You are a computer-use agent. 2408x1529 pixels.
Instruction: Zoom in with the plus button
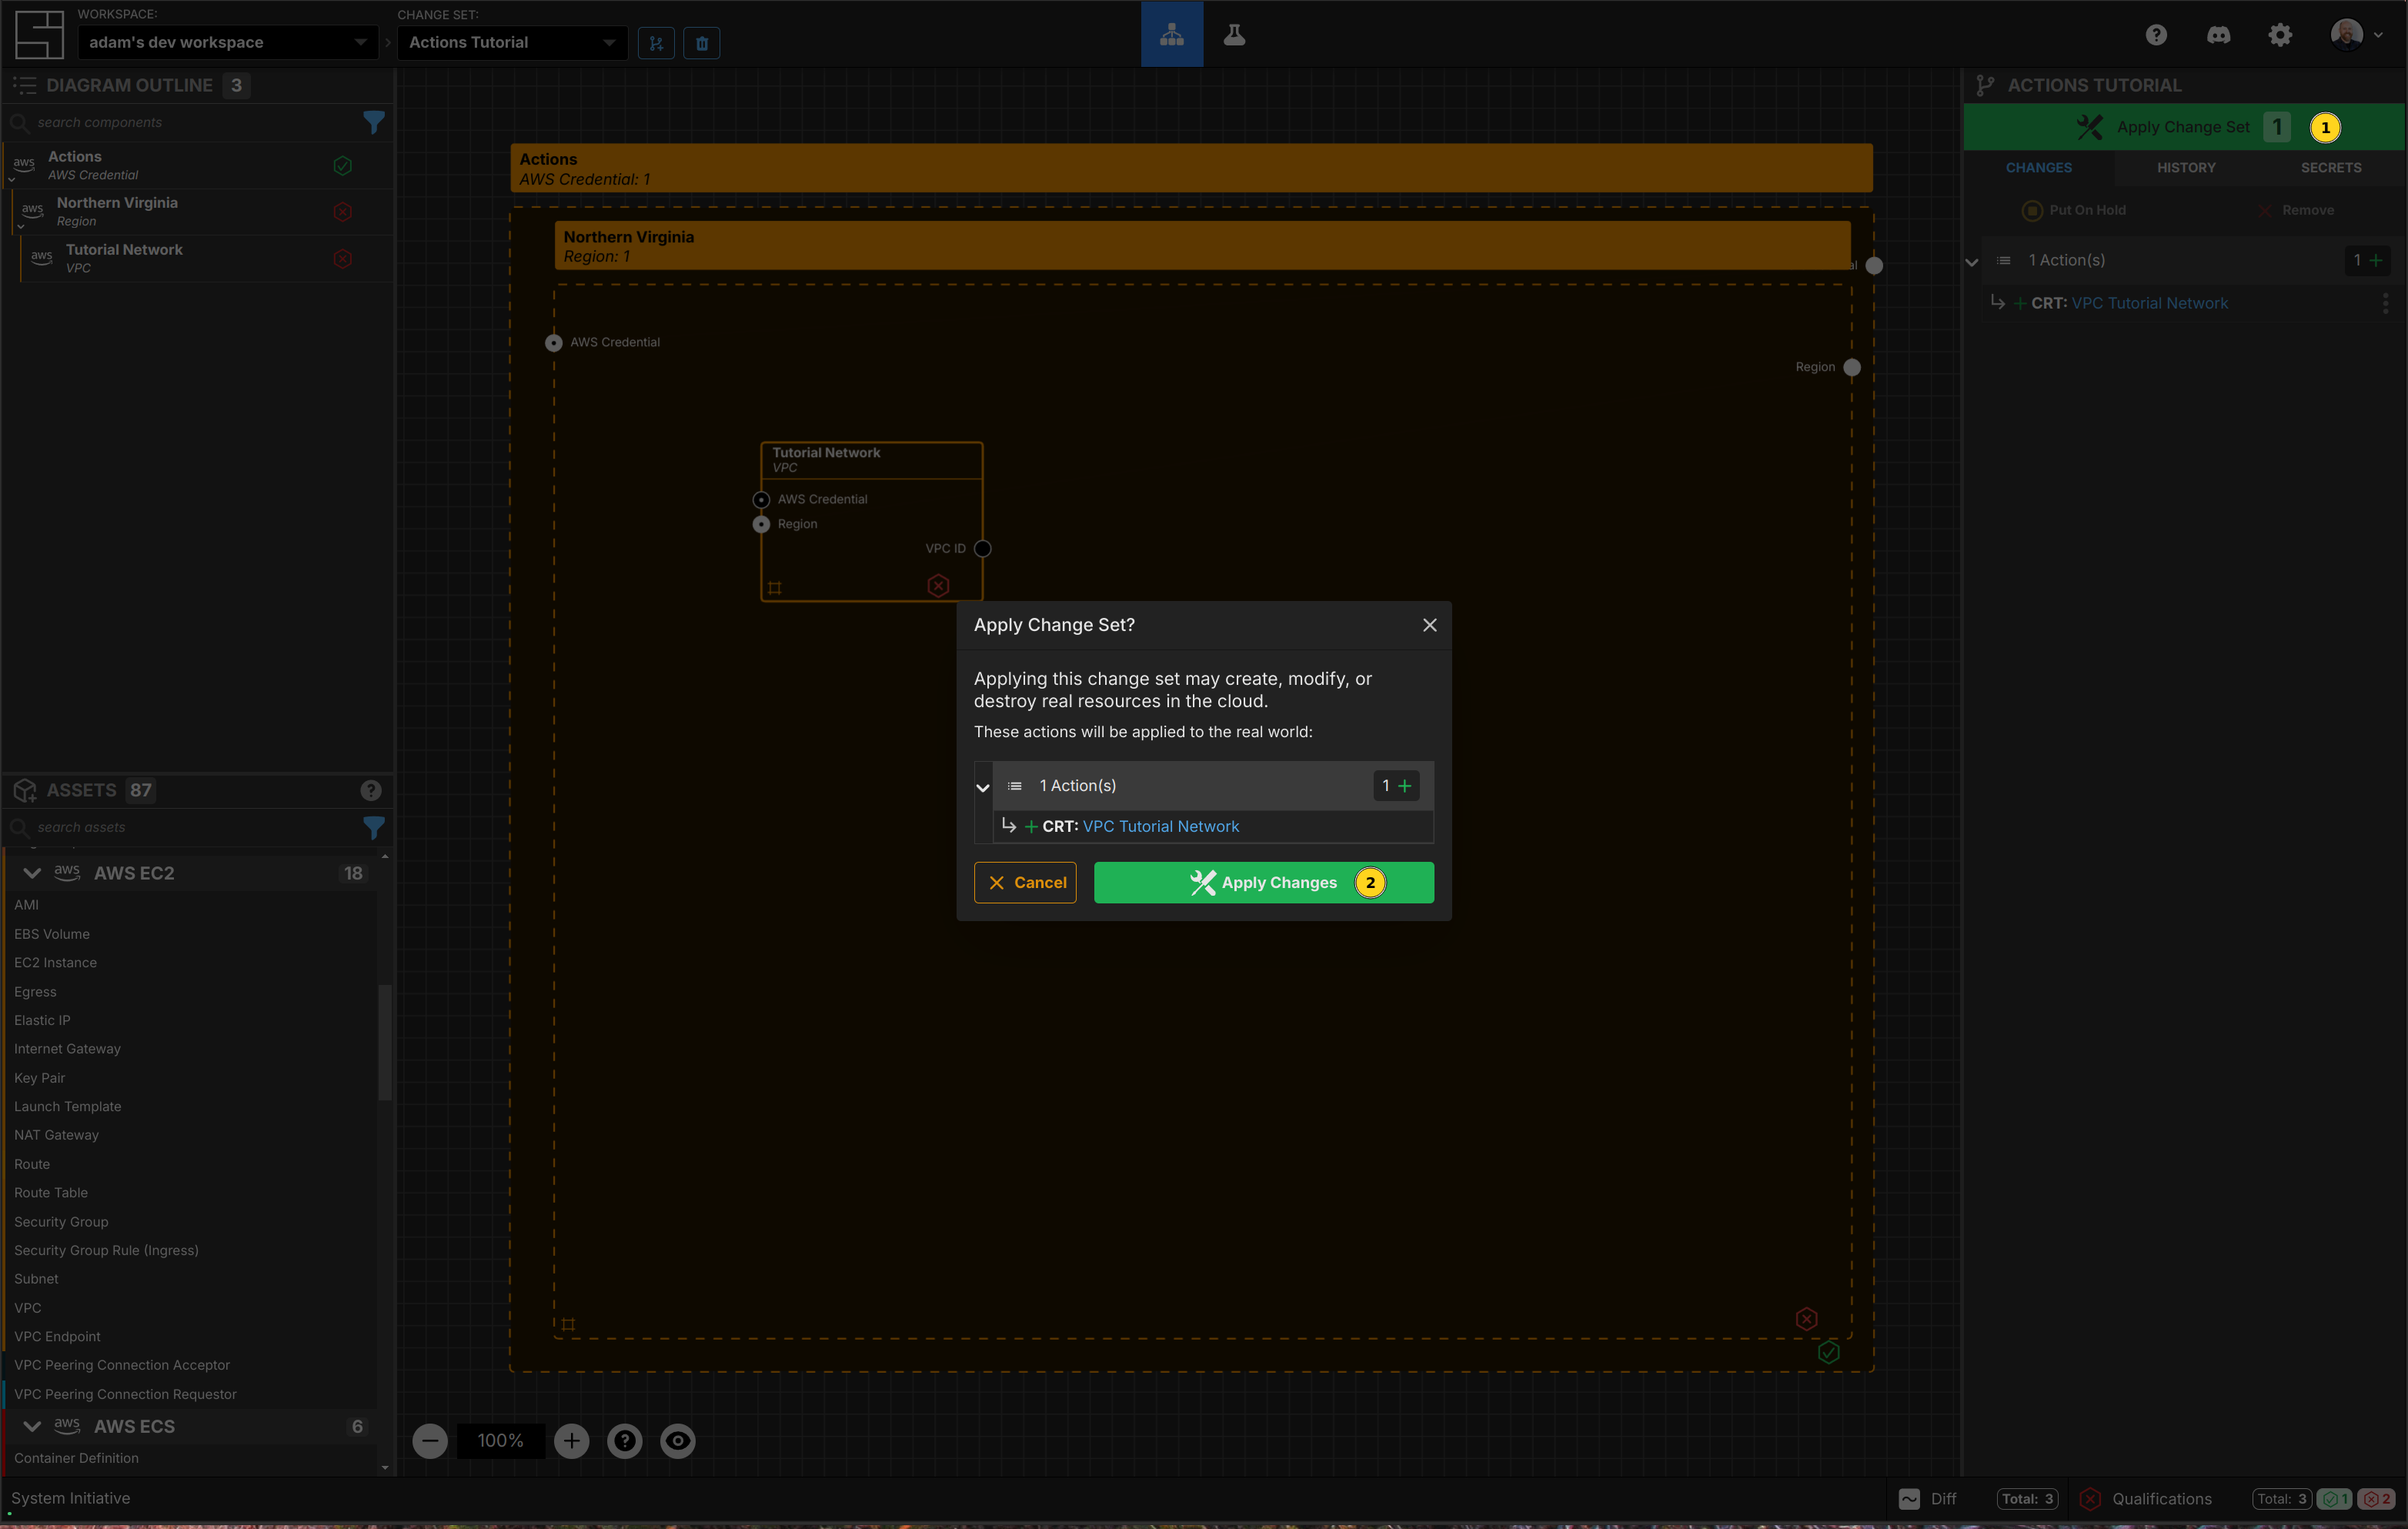[572, 1441]
